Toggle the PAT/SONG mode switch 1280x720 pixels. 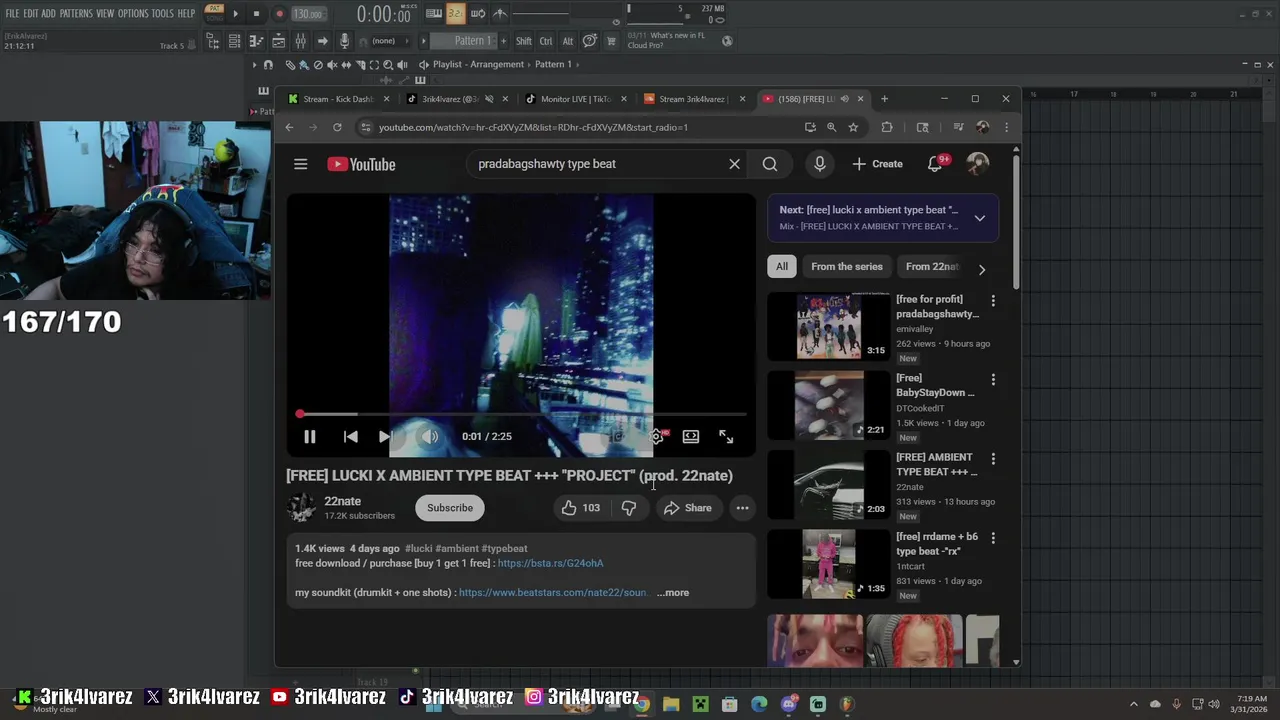click(x=213, y=14)
